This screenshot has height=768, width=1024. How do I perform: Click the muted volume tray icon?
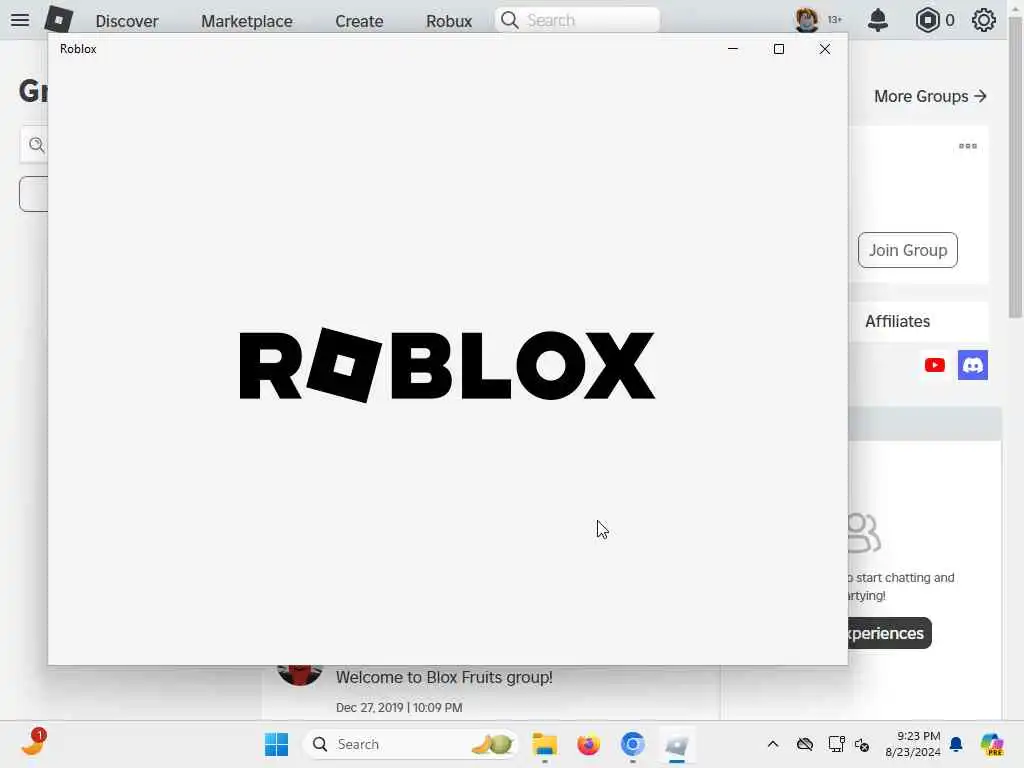pos(862,744)
